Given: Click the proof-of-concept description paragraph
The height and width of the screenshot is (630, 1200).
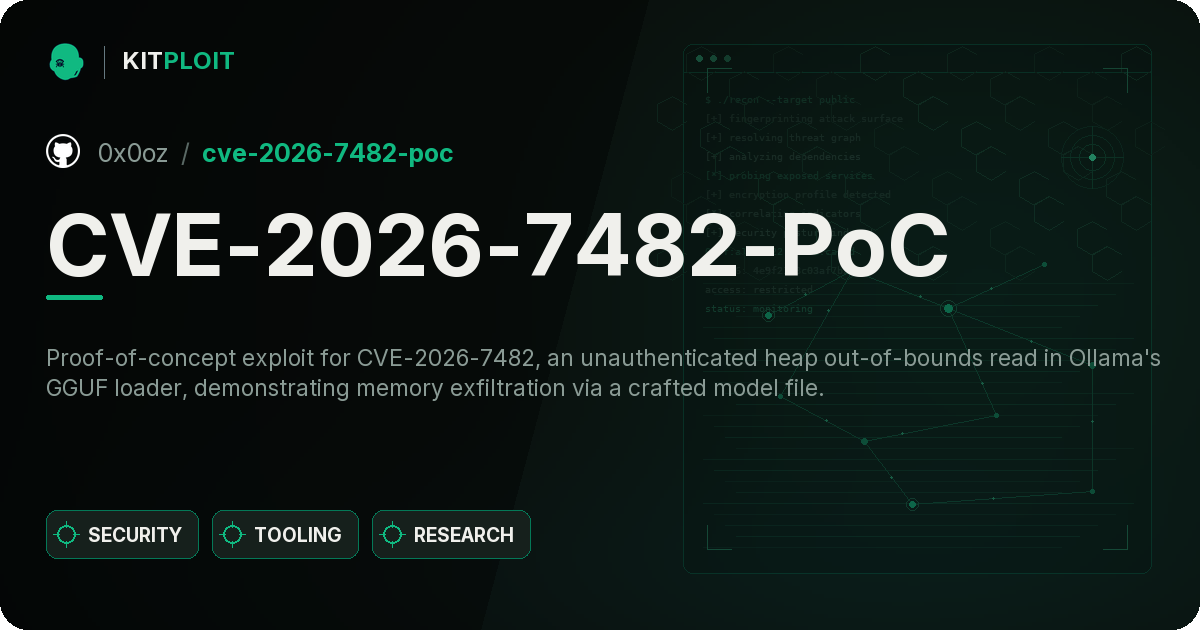Looking at the screenshot, I should point(604,373).
